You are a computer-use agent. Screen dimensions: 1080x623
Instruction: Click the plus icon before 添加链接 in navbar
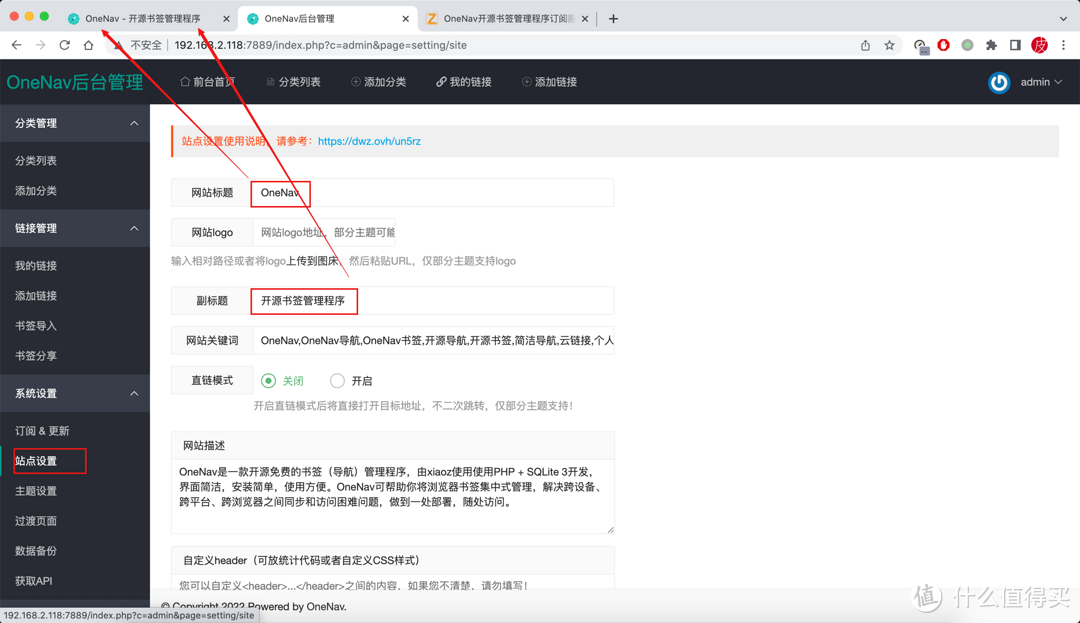[526, 82]
